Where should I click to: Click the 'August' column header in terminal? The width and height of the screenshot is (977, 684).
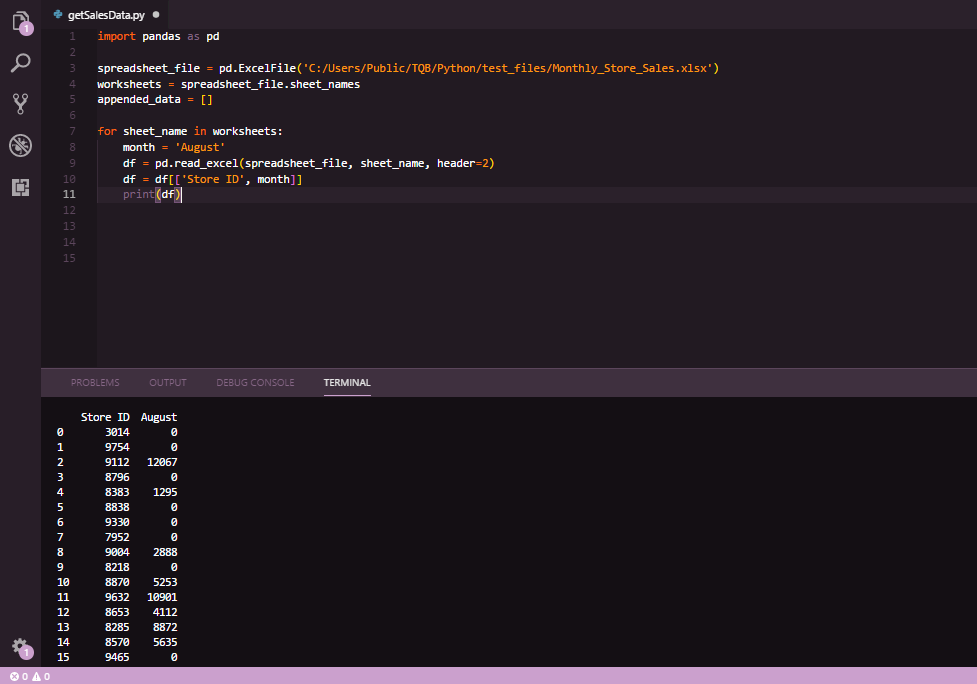coord(159,417)
